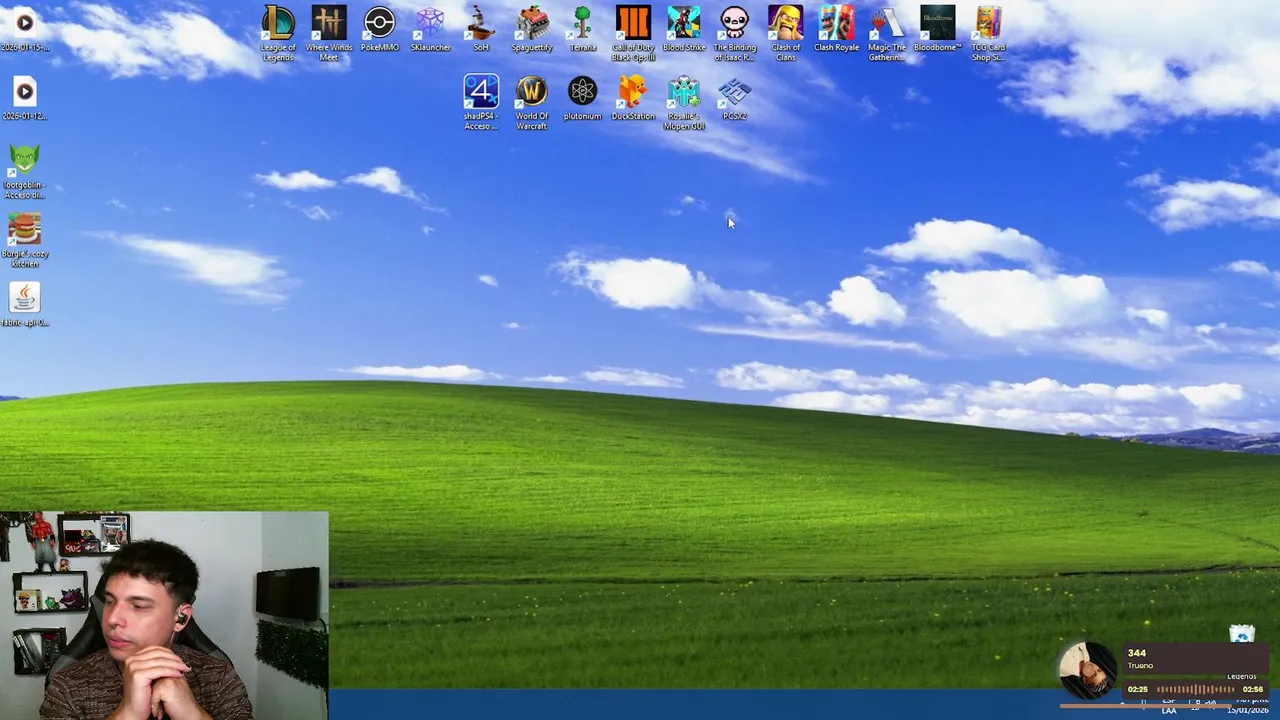Launch Where Winds Meet desktop icon
The image size is (1280, 720).
[x=329, y=33]
